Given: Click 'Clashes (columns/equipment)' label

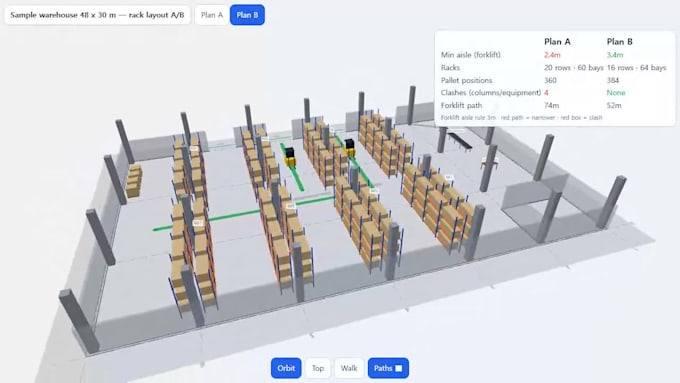Looking at the screenshot, I should coord(490,92).
